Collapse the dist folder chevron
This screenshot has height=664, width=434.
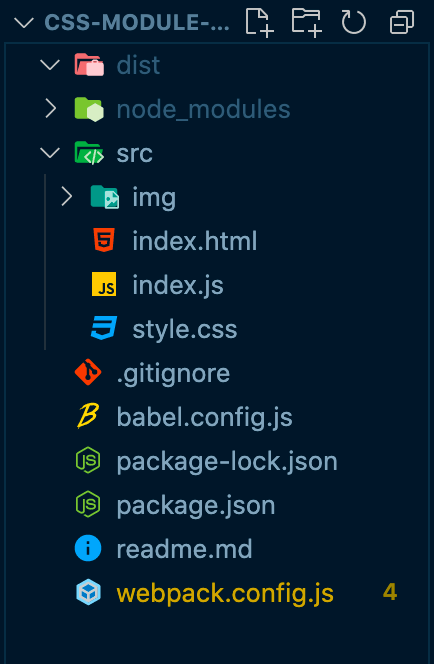(50, 64)
